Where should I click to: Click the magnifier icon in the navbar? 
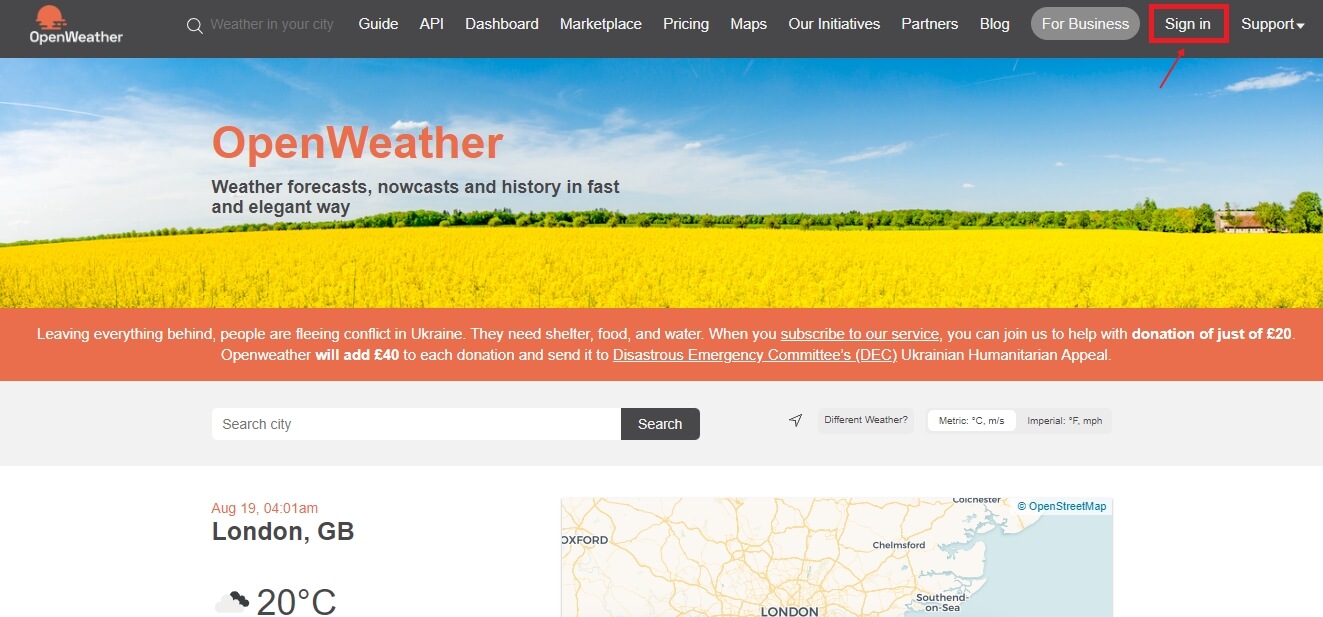coord(194,25)
